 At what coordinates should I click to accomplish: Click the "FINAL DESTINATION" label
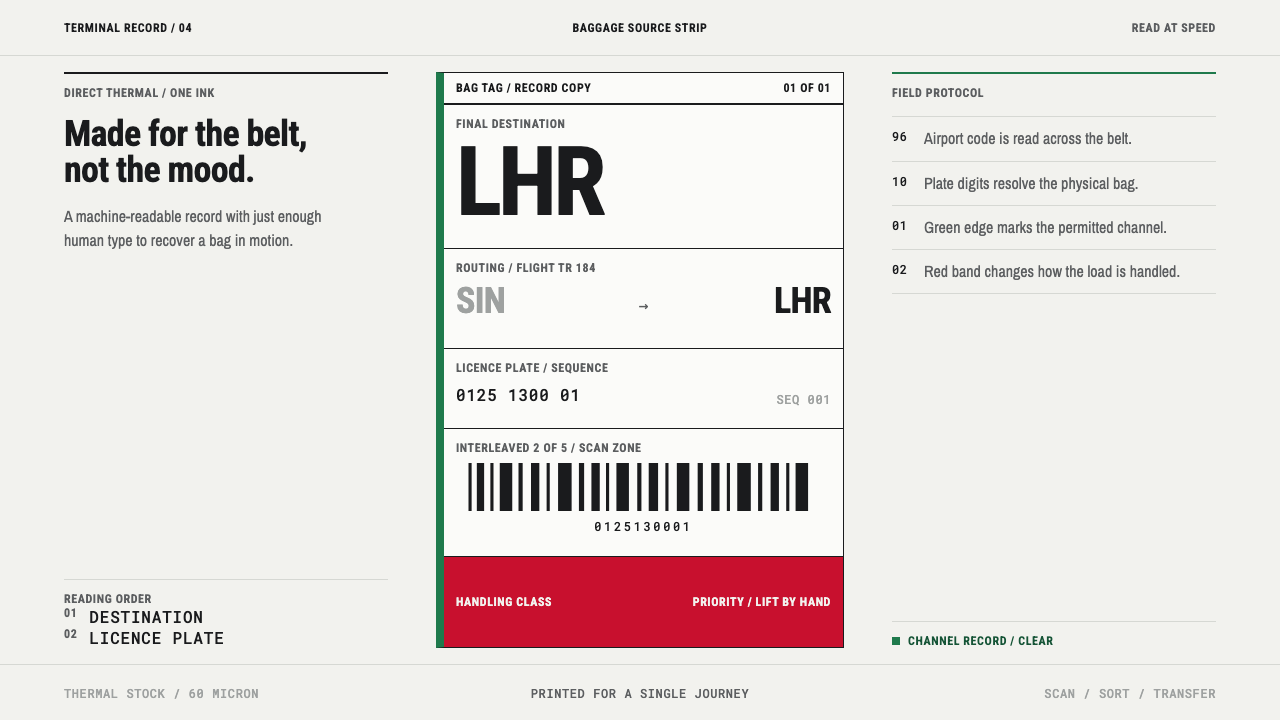(x=510, y=124)
